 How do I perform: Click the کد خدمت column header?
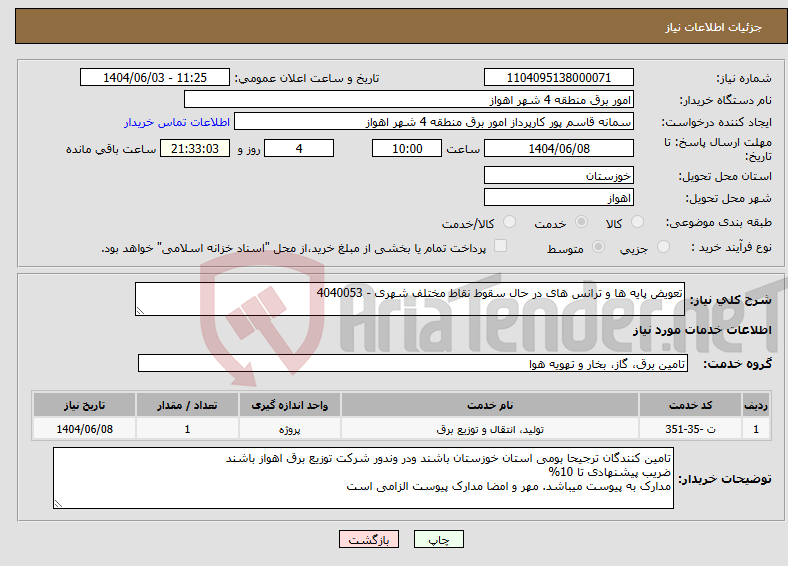[691, 405]
